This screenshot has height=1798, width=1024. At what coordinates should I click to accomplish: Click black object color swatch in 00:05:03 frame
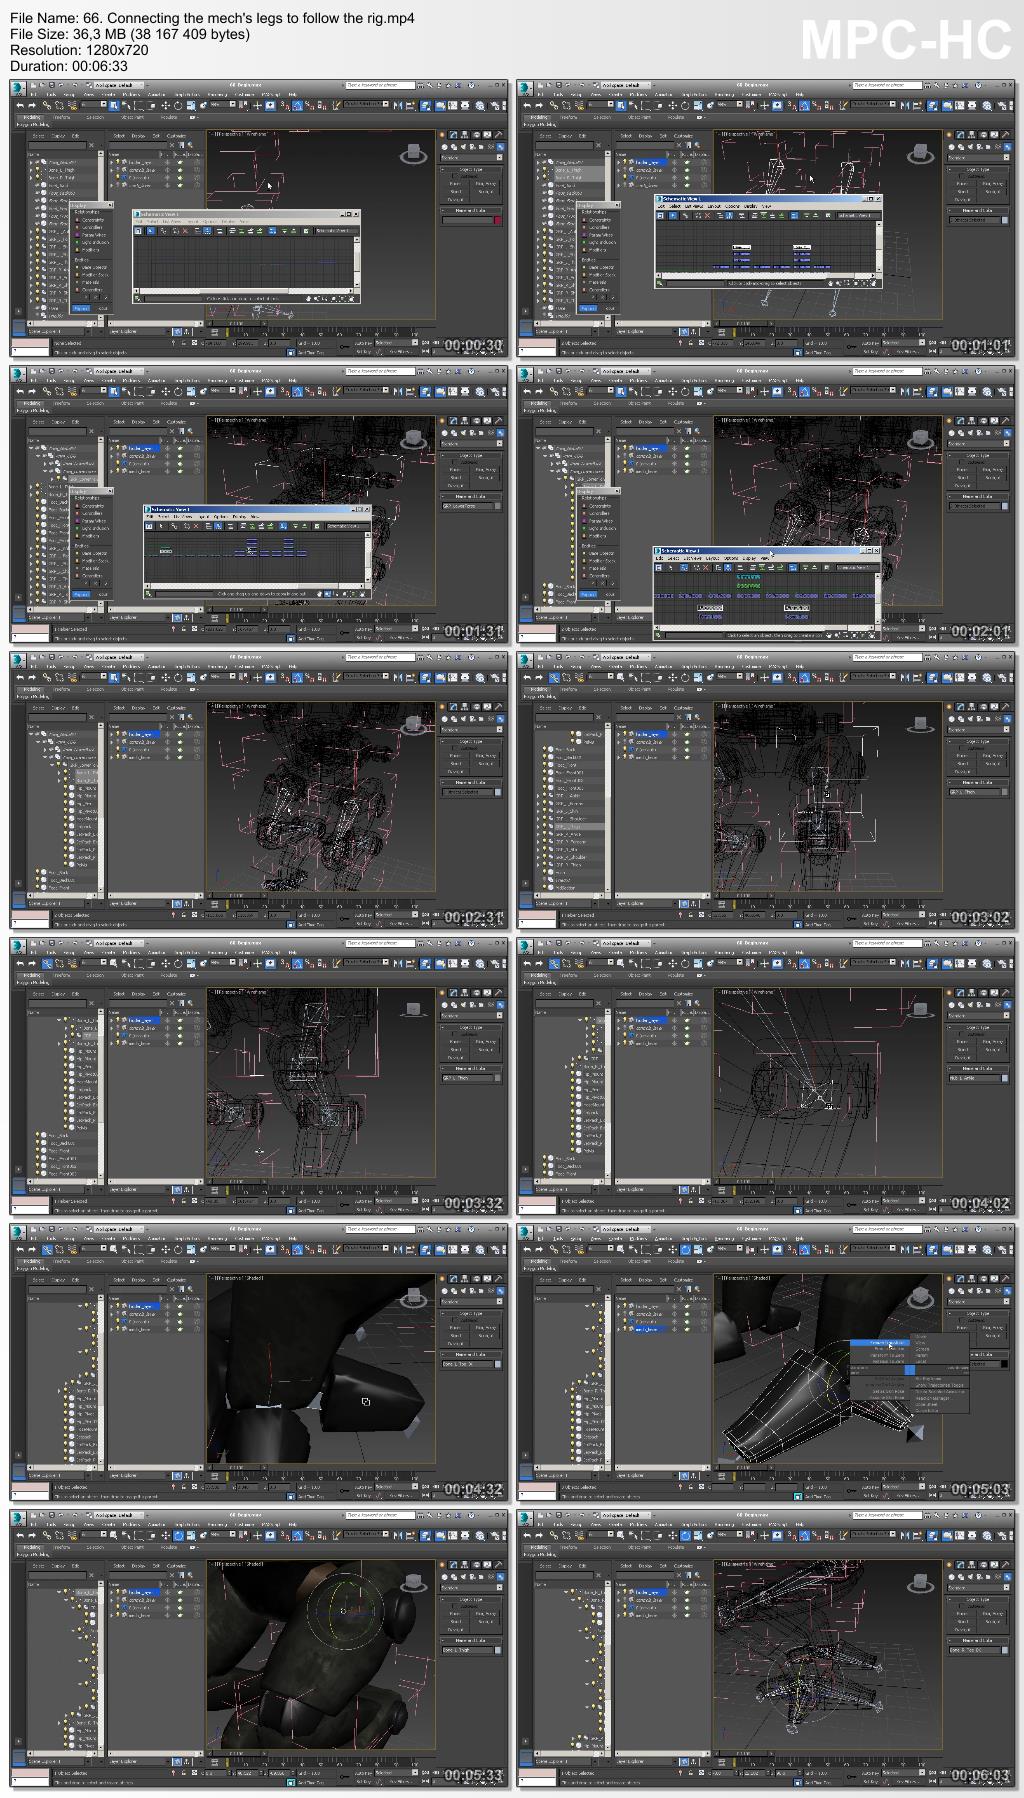tap(1004, 1365)
